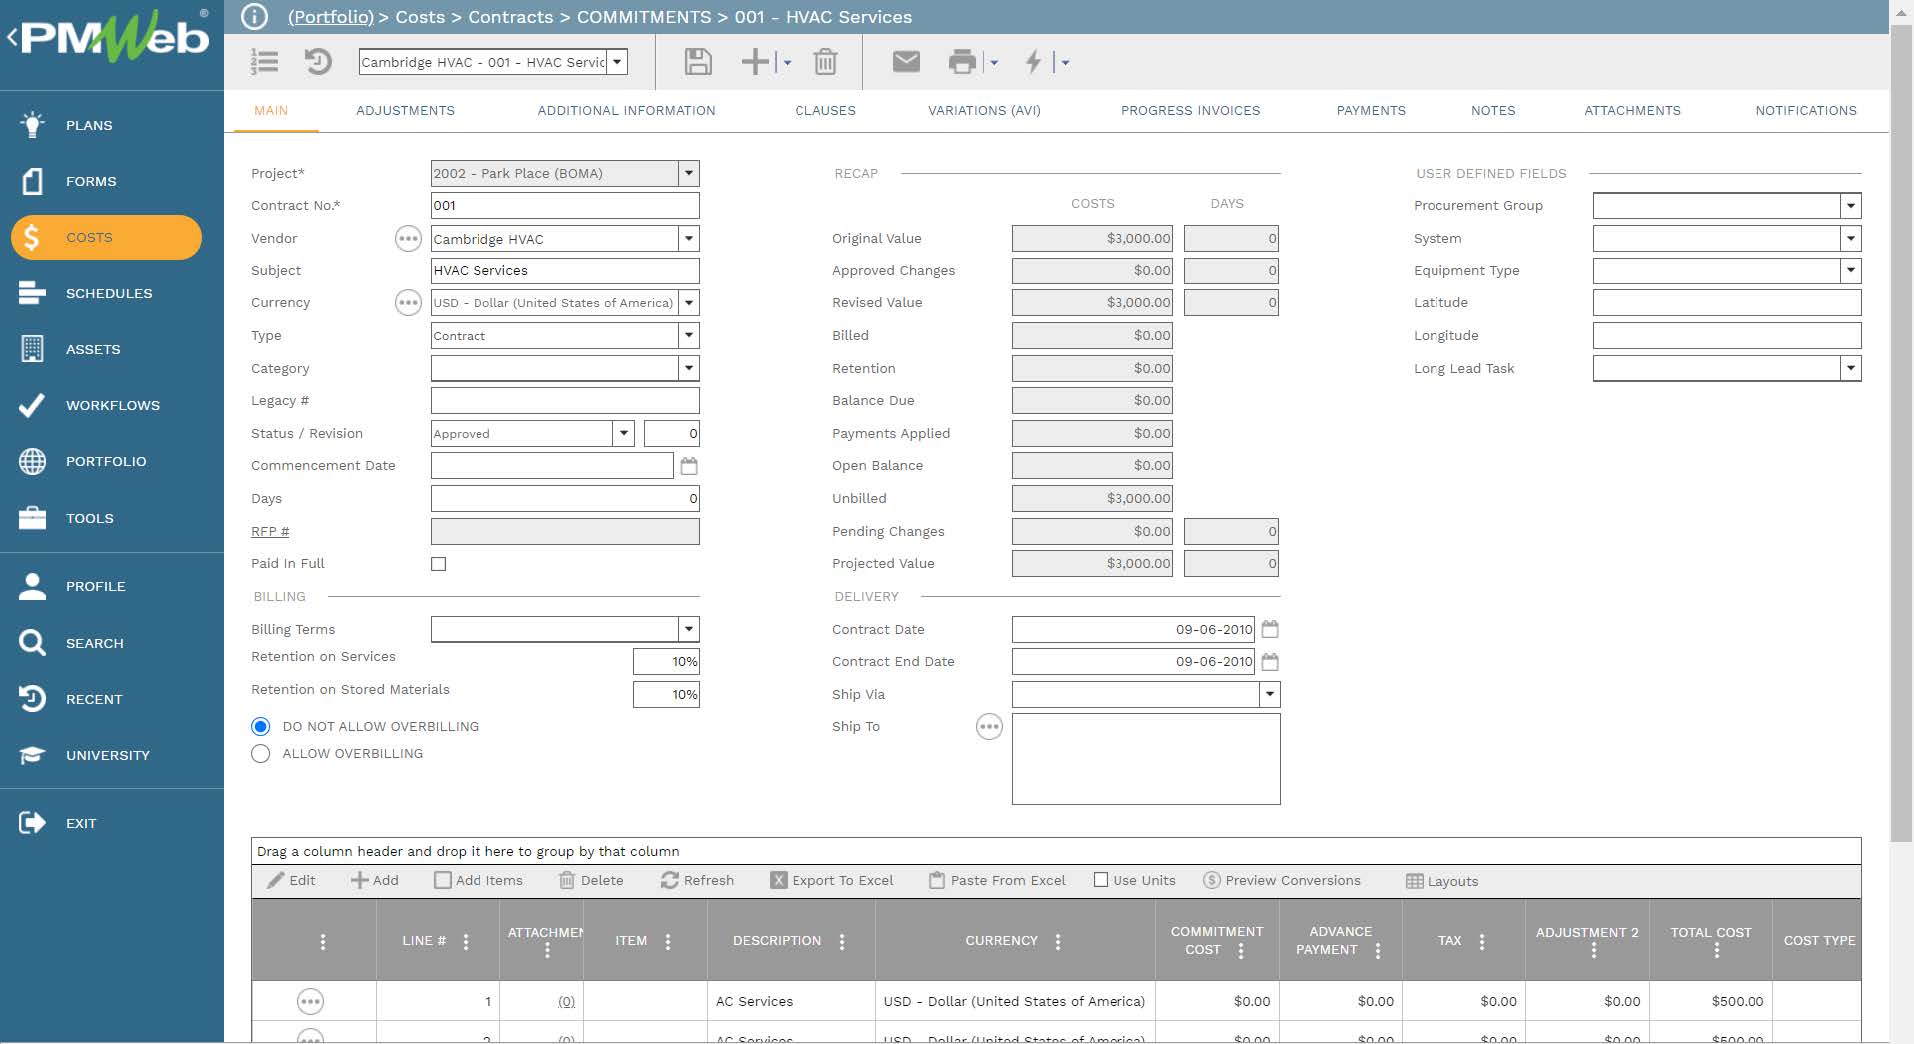The image size is (1914, 1044).
Task: Click the history revert icon in toolbar
Action: [318, 62]
